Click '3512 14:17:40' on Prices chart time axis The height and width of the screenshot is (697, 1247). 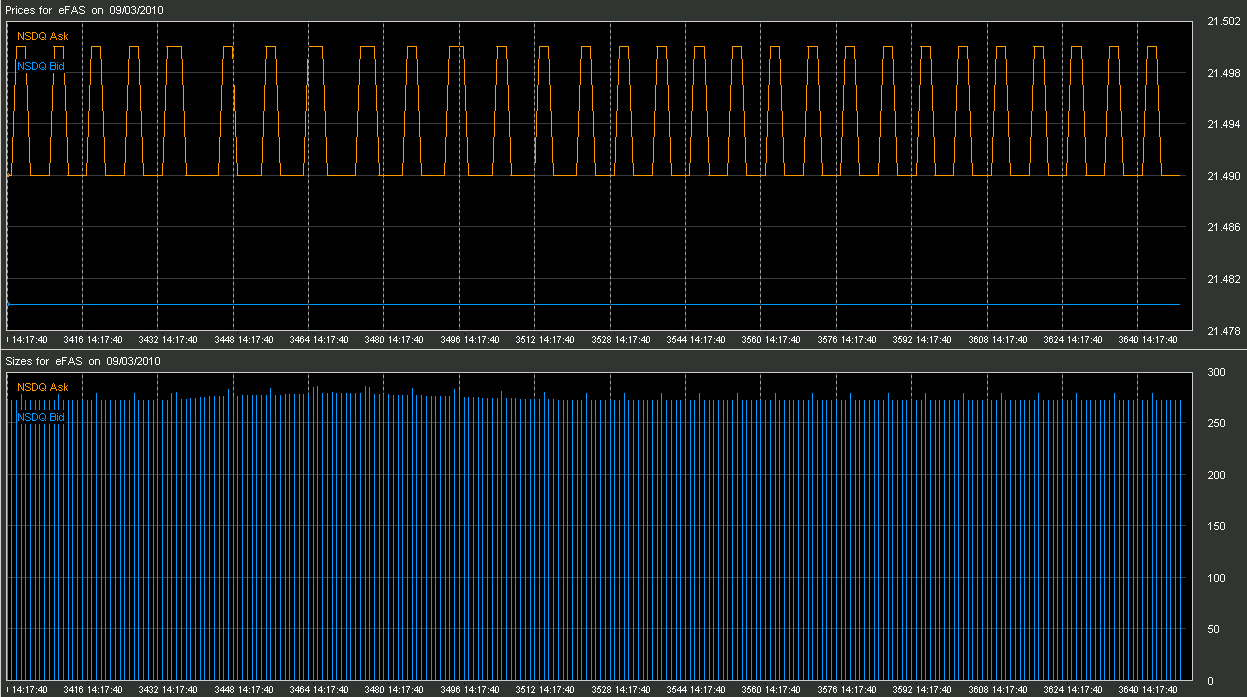pyautogui.click(x=545, y=340)
